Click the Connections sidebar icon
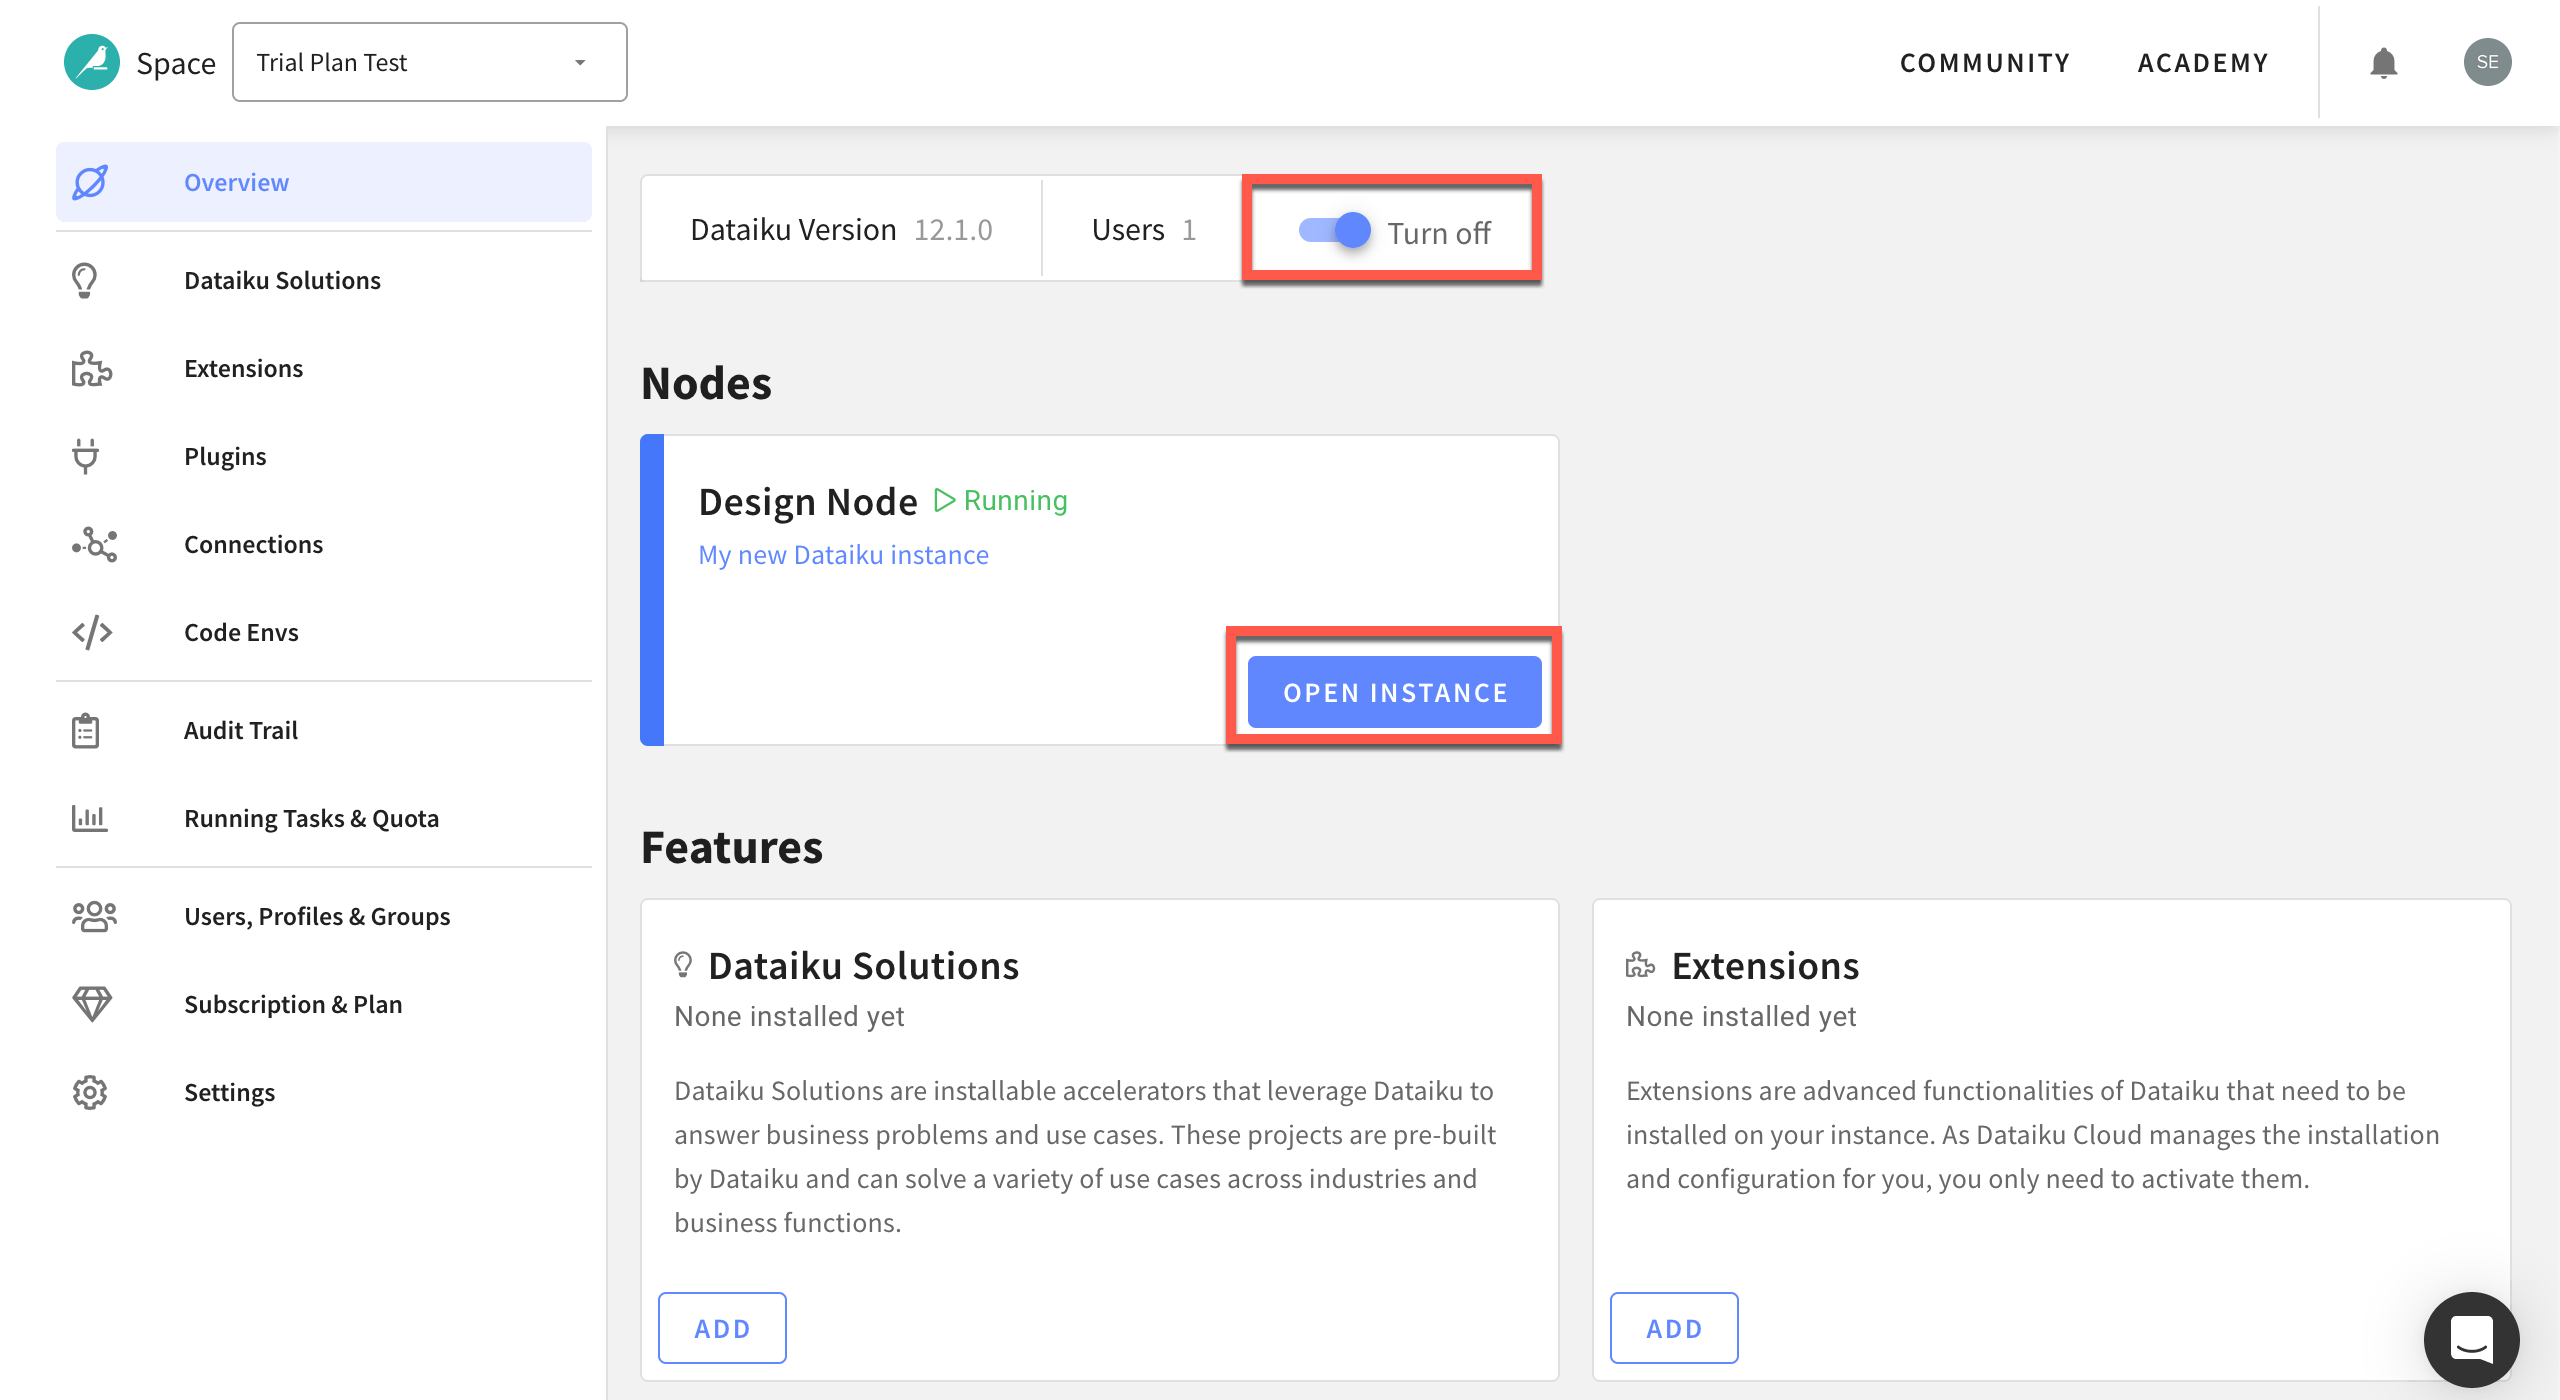 tap(95, 543)
